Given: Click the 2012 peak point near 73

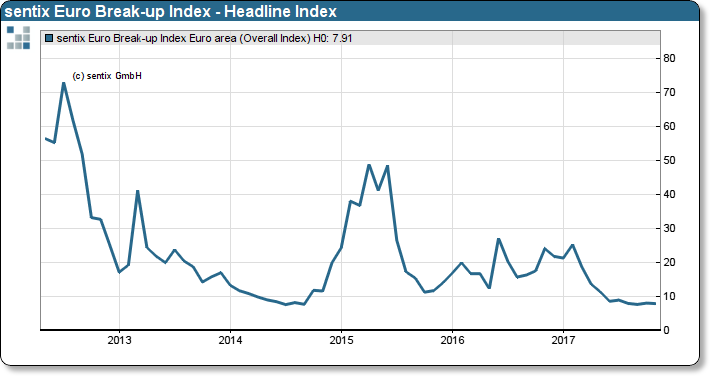Looking at the screenshot, I should [x=63, y=83].
